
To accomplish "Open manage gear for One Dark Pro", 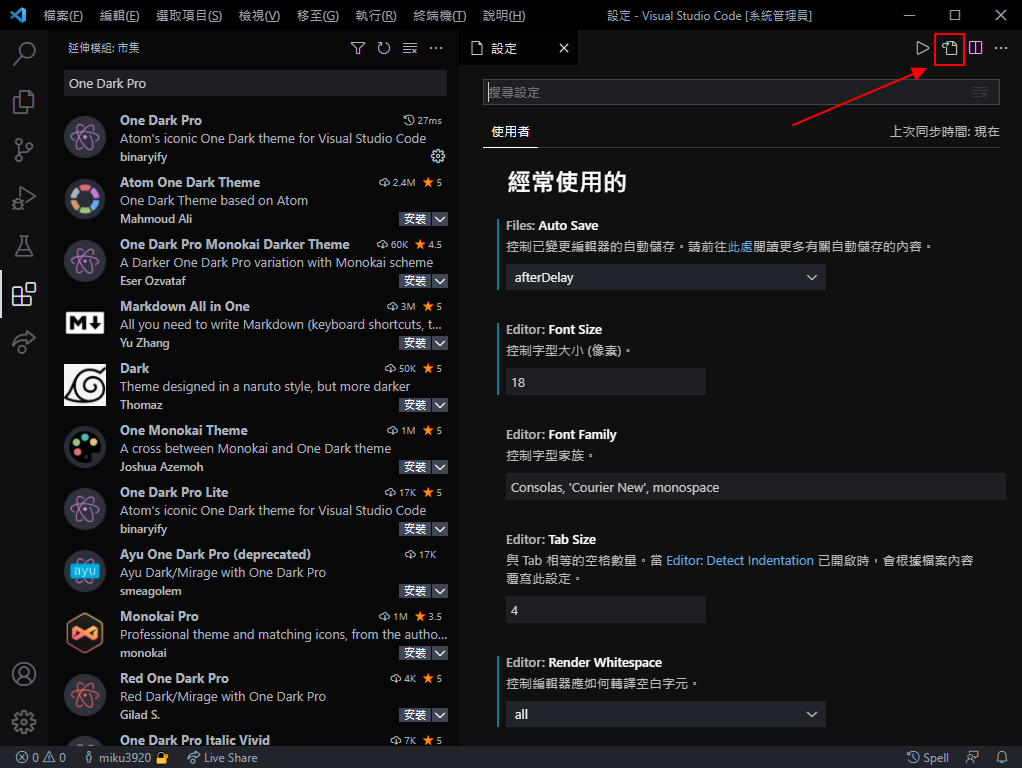I will 438,156.
